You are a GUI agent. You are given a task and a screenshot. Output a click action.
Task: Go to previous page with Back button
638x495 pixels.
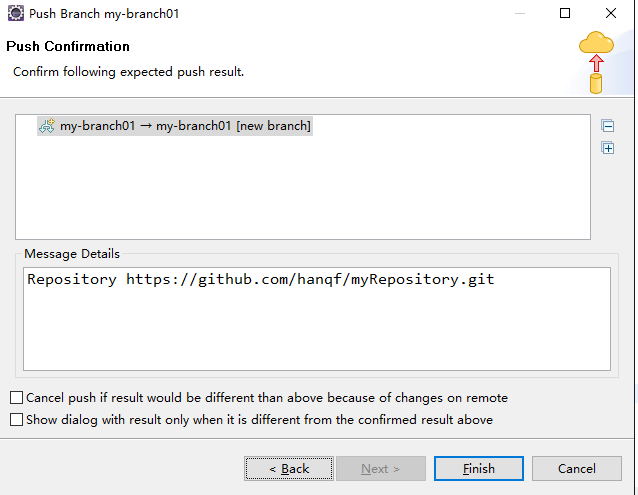tap(289, 469)
